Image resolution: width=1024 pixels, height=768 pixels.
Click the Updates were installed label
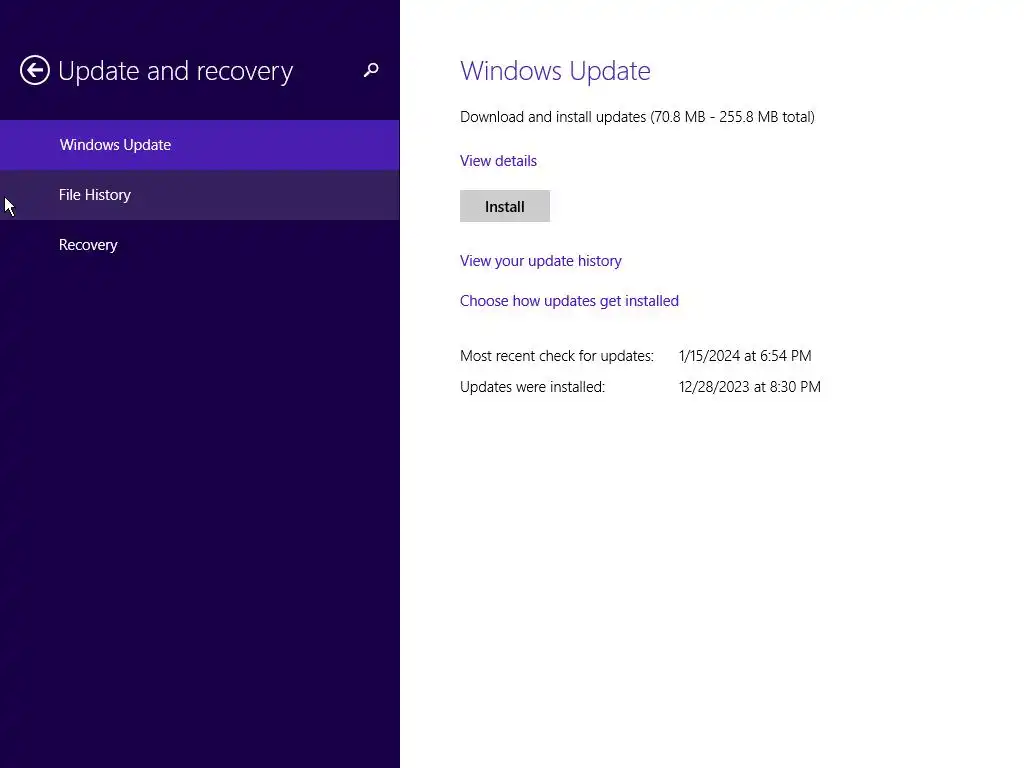coord(533,387)
